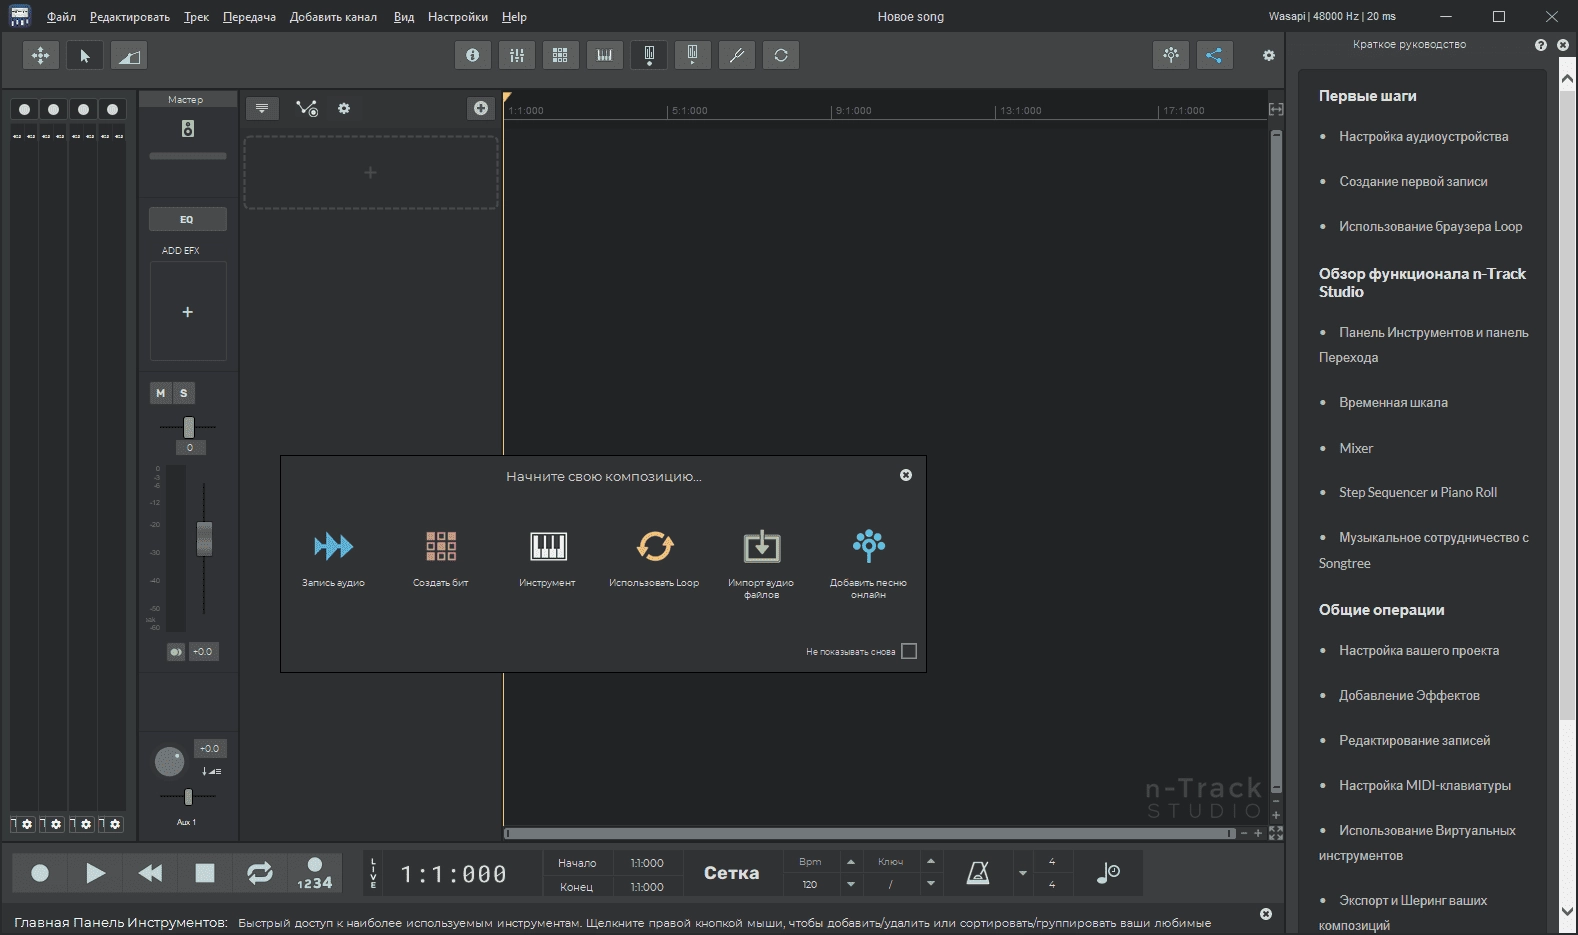Toggle the highlighted metronome-style toolbar button
The image size is (1578, 935).
649,55
